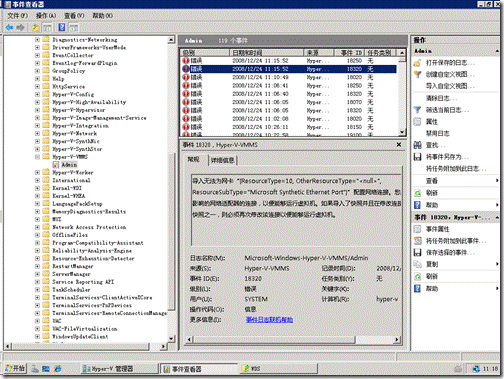The height and width of the screenshot is (379, 504).
Task: Expand the Hyper-V-Worker node
Action: click(37, 172)
